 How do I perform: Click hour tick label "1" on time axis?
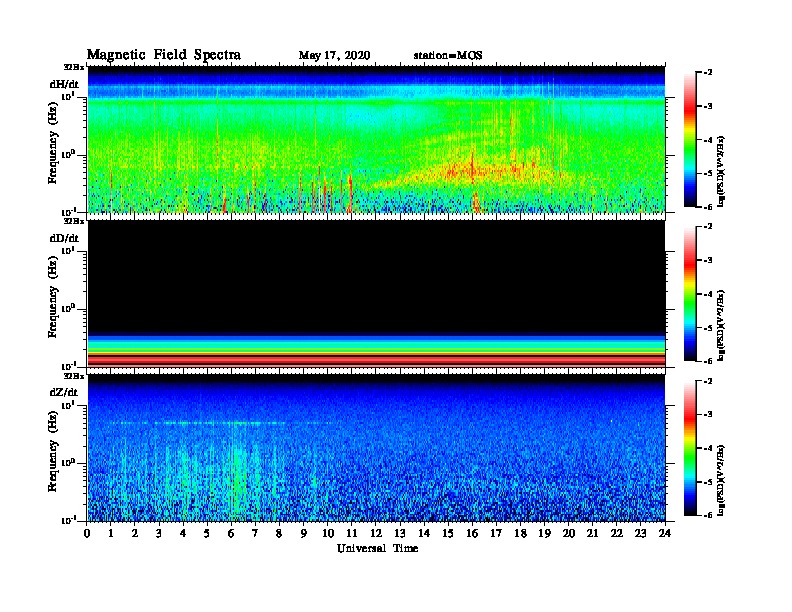111,533
